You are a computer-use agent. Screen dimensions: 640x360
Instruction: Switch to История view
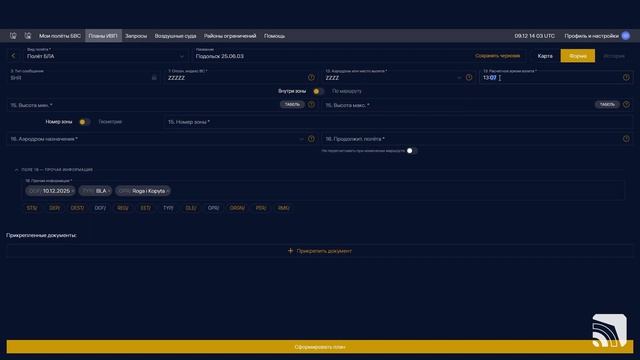click(x=614, y=56)
